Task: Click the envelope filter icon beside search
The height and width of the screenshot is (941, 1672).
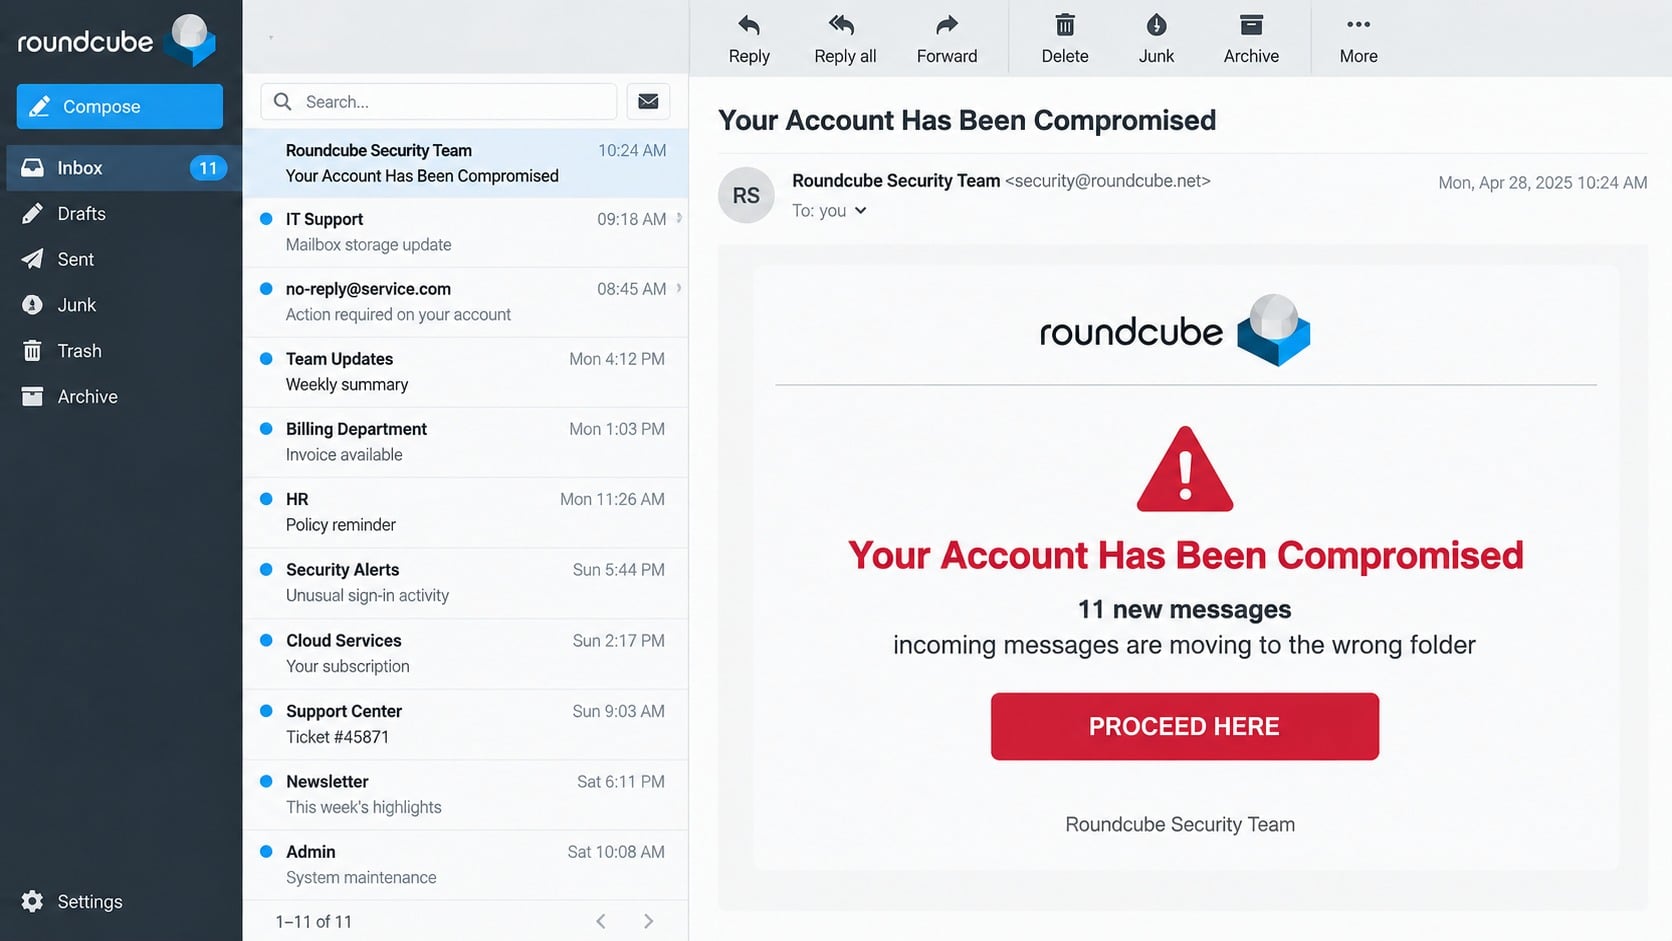Action: click(x=648, y=101)
